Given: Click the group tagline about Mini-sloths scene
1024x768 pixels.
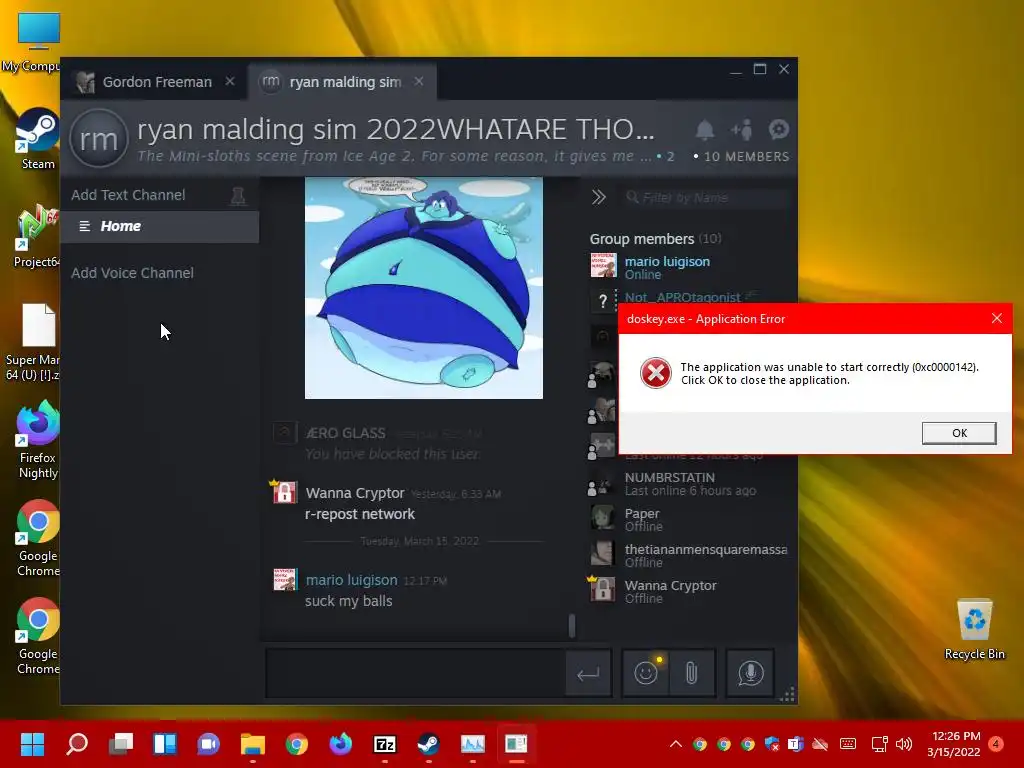Looking at the screenshot, I should (394, 156).
